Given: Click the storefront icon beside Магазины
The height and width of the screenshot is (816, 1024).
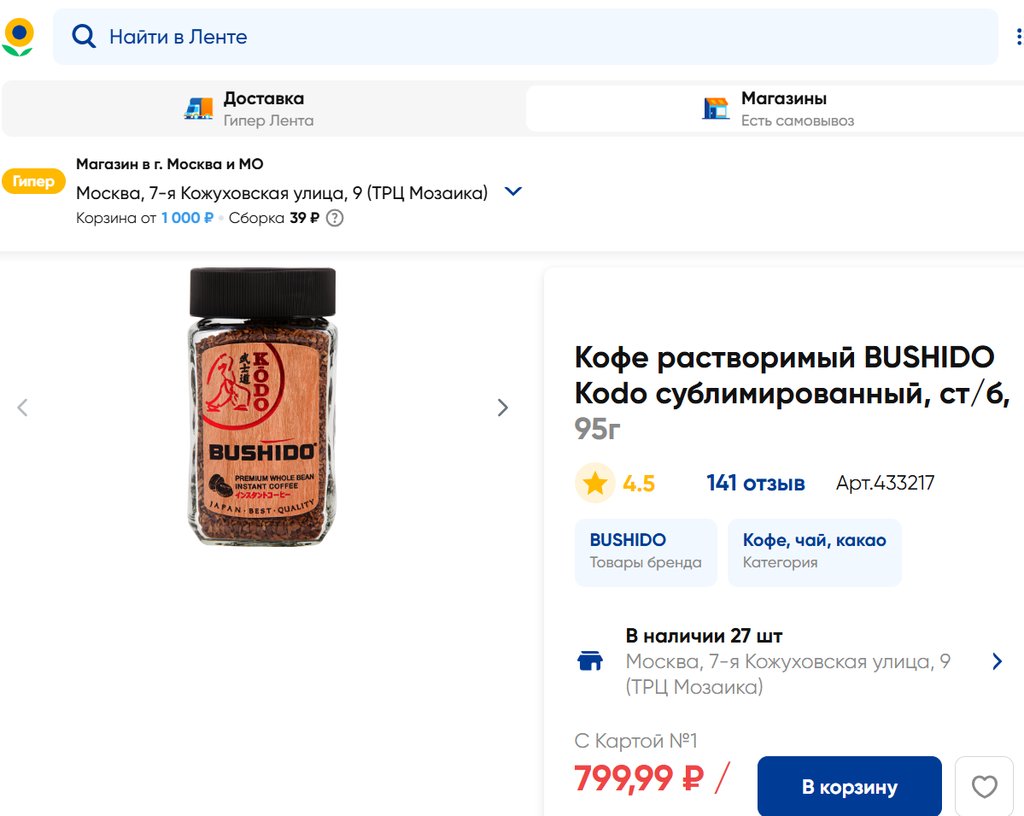Looking at the screenshot, I should [x=716, y=108].
